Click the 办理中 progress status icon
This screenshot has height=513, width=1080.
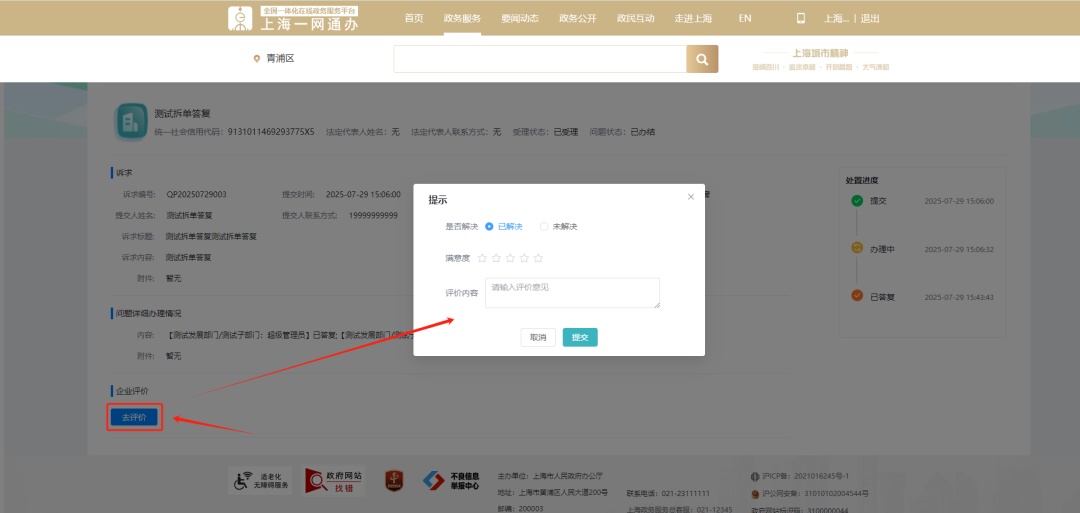coord(857,248)
